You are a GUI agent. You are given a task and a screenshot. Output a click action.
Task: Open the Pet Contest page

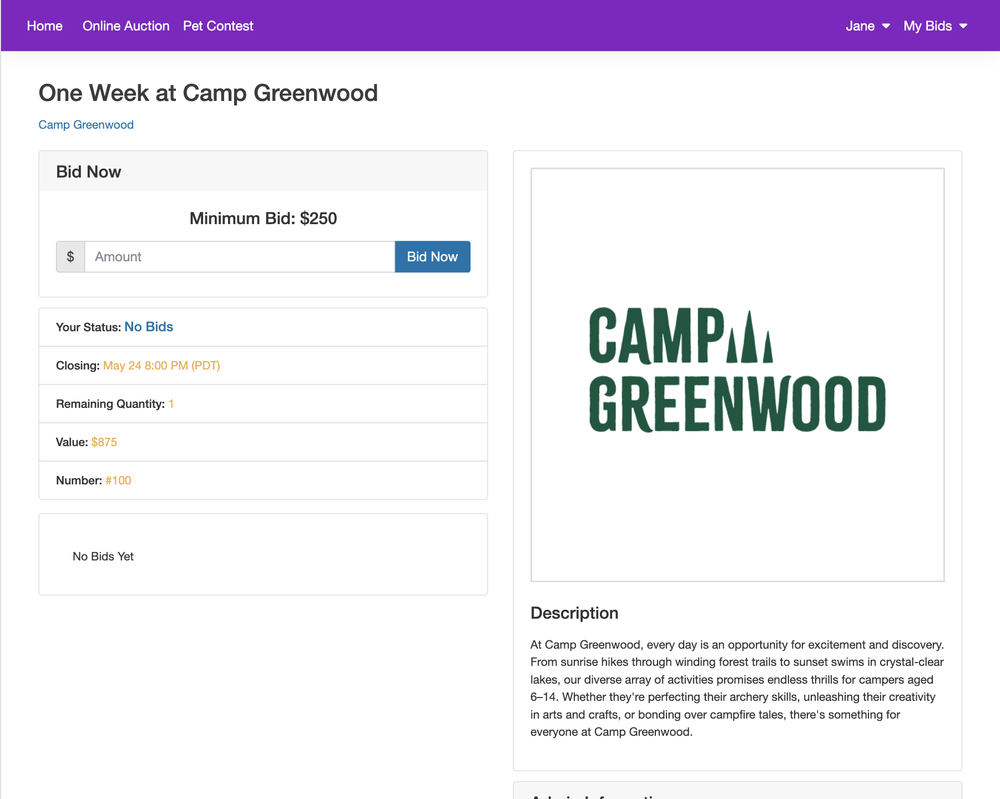(218, 26)
